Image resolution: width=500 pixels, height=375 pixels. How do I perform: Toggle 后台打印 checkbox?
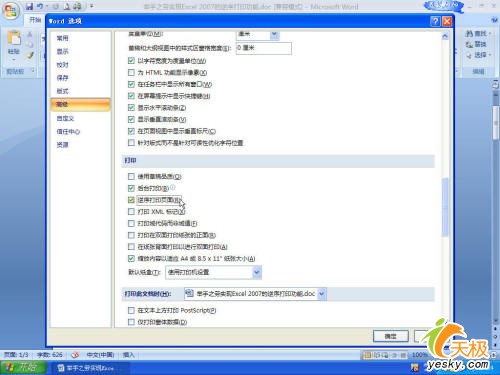(131, 188)
